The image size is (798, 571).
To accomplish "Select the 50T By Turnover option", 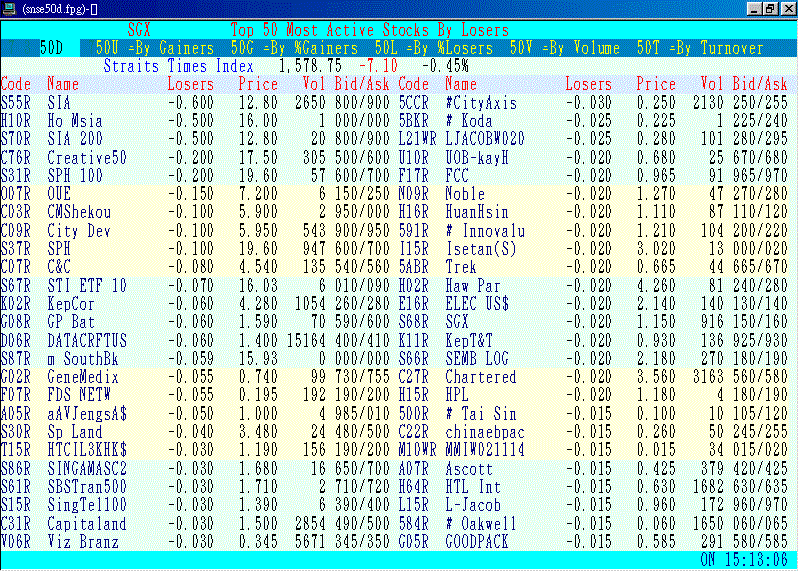I will [700, 48].
